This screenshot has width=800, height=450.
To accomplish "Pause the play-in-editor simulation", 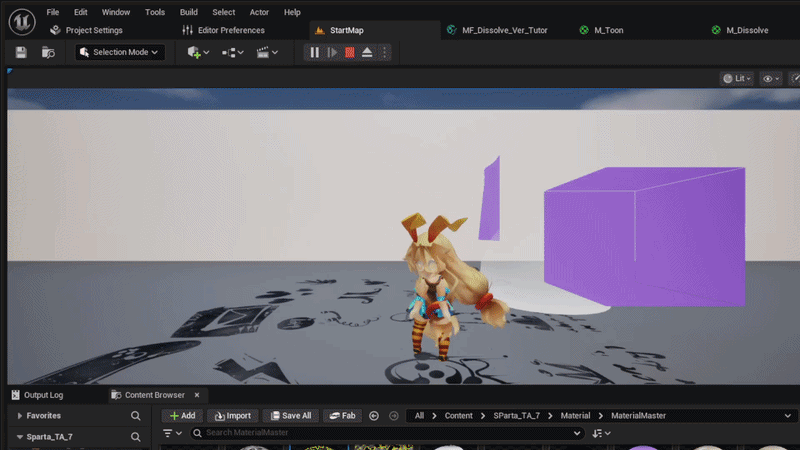I will 315,52.
